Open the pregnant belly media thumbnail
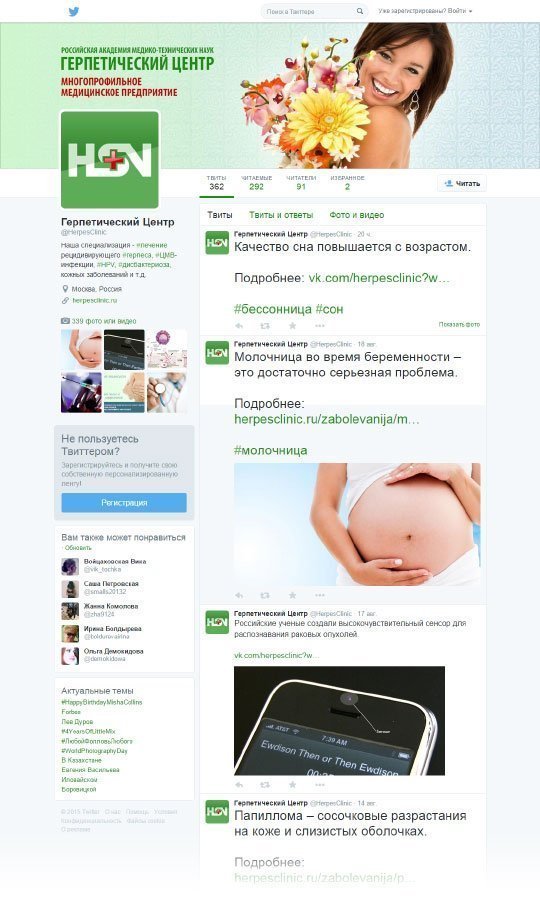The image size is (540, 900). pos(81,349)
